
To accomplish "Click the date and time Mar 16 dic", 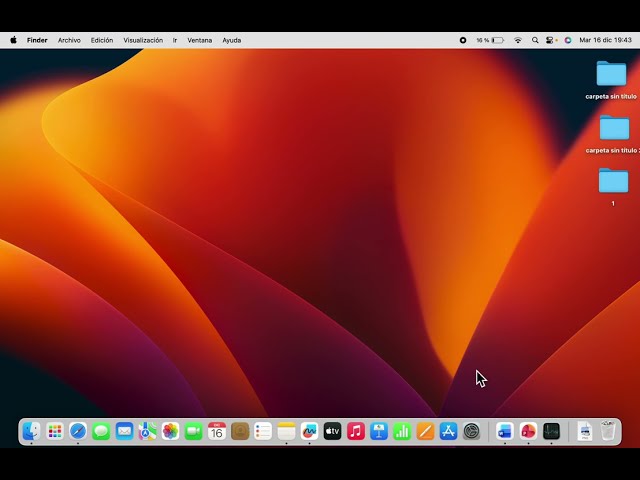I will (x=605, y=40).
